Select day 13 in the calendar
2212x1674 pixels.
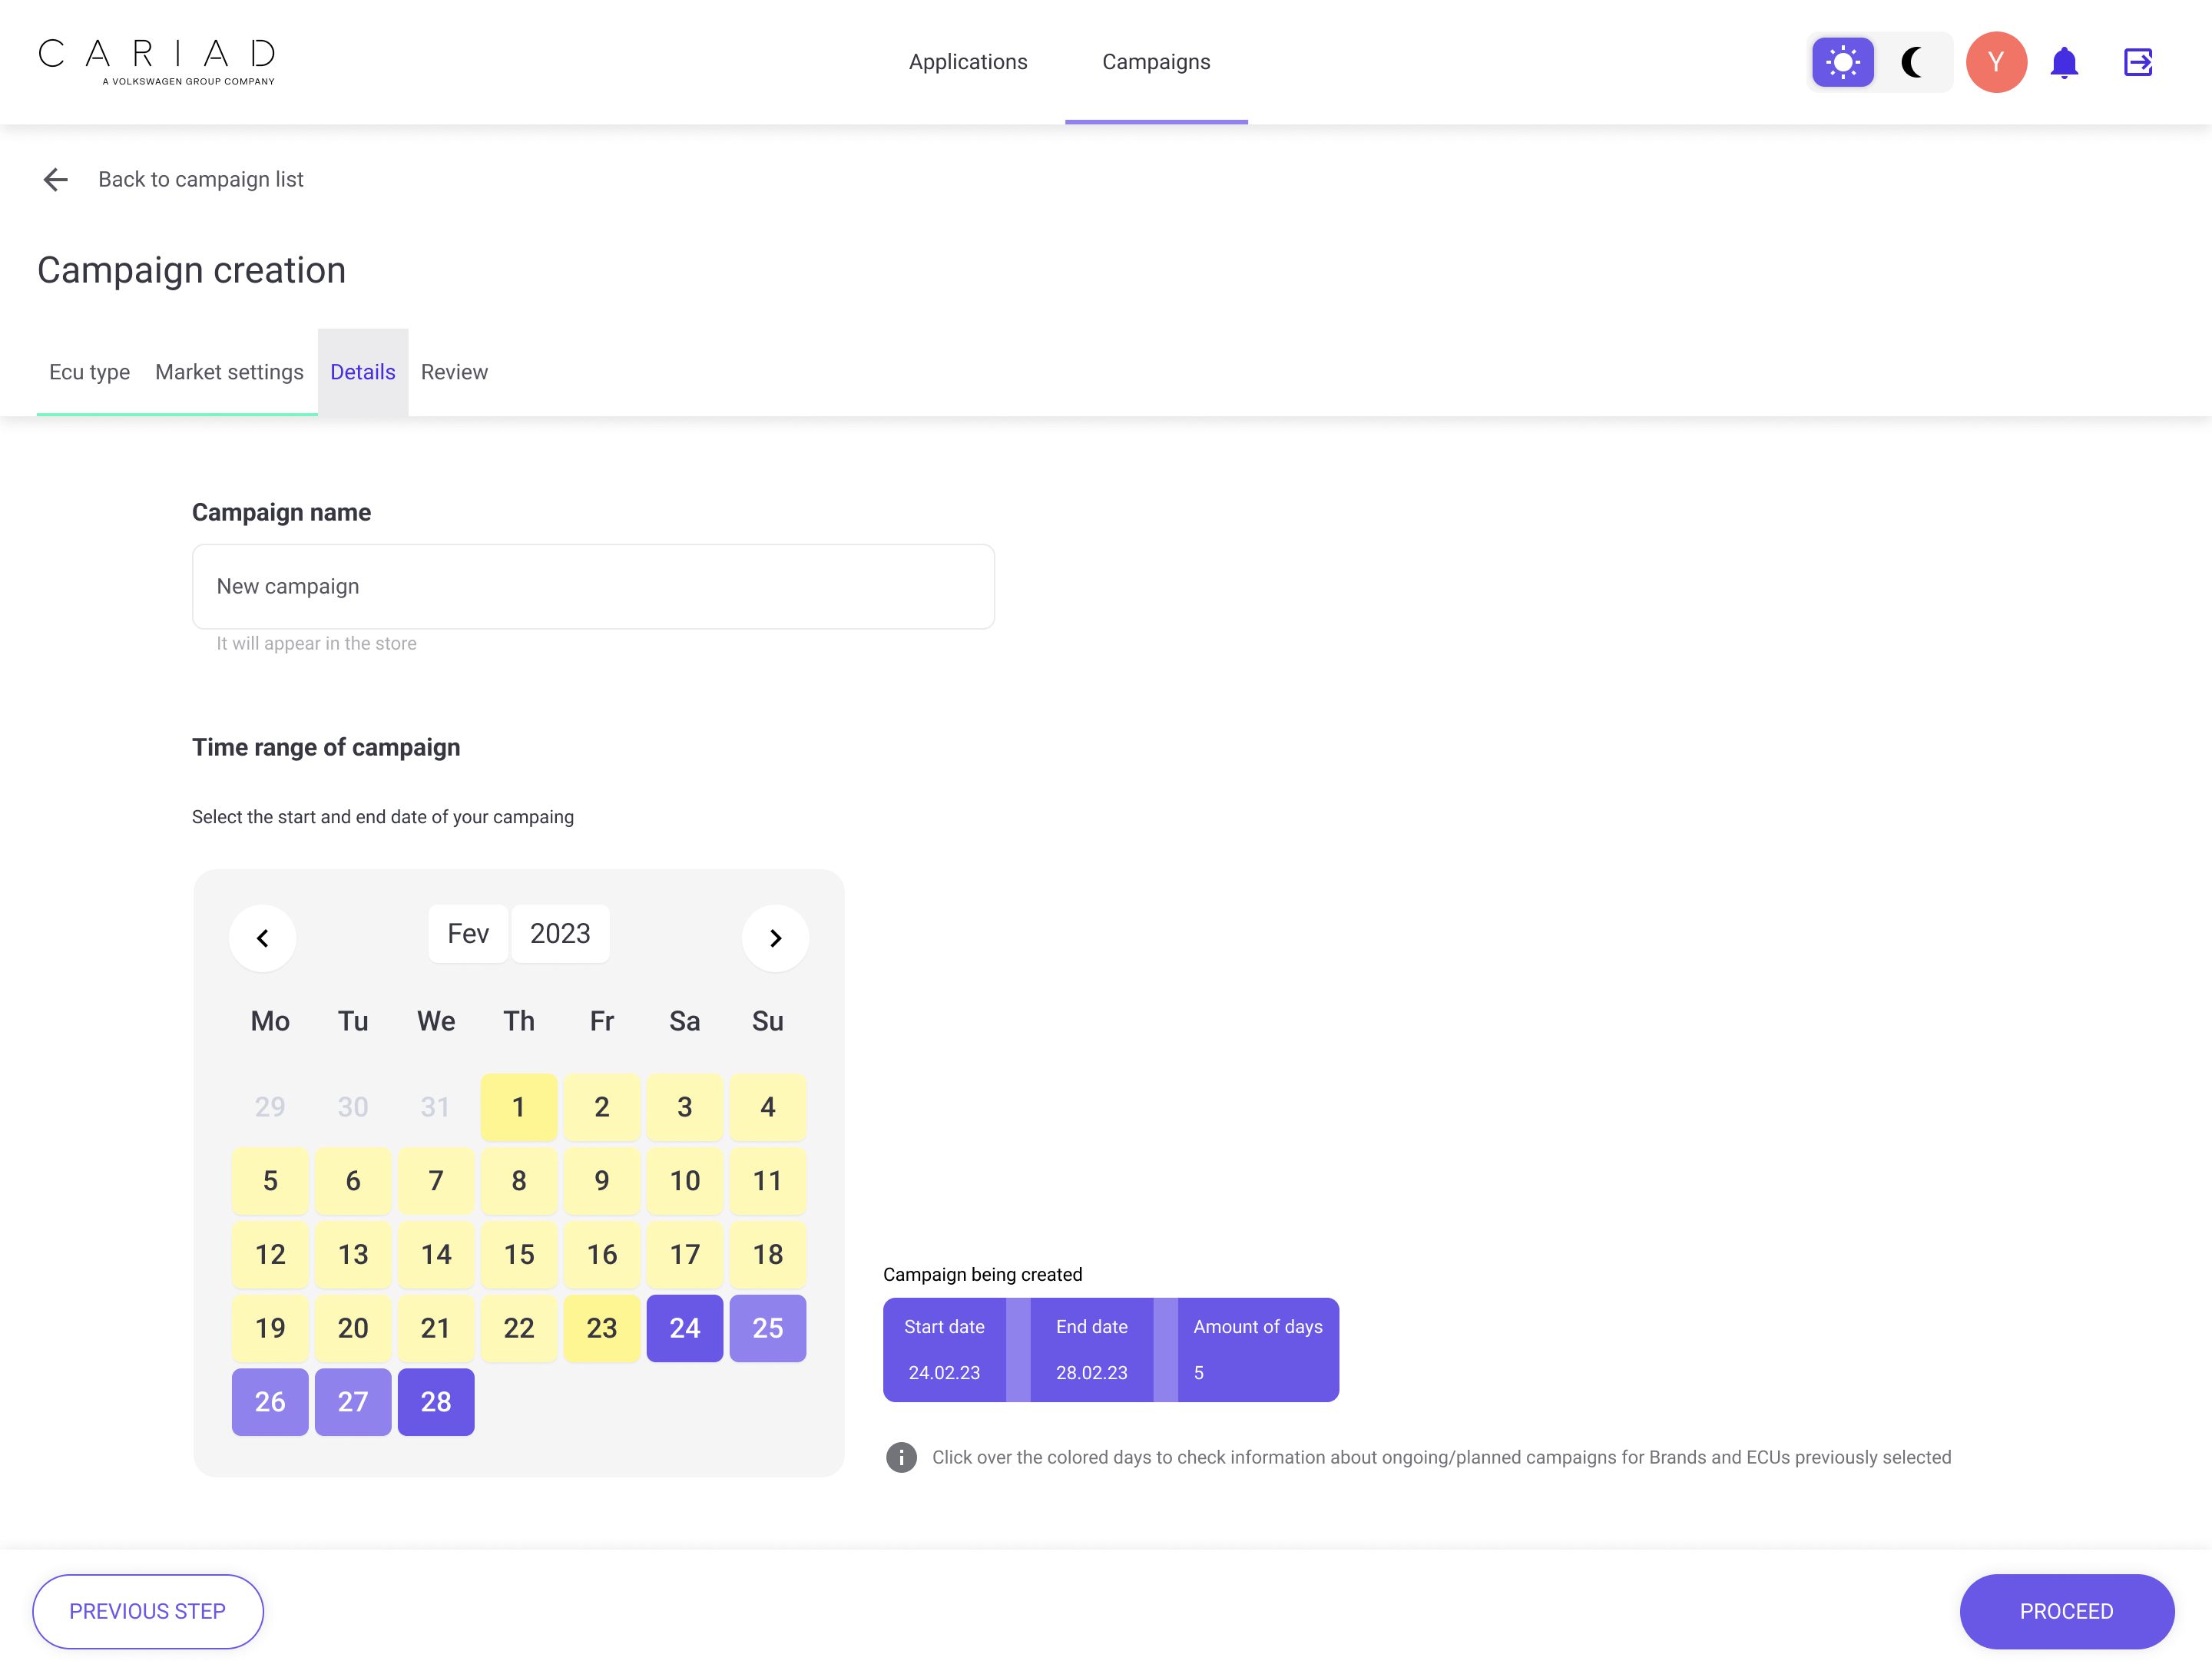[353, 1254]
